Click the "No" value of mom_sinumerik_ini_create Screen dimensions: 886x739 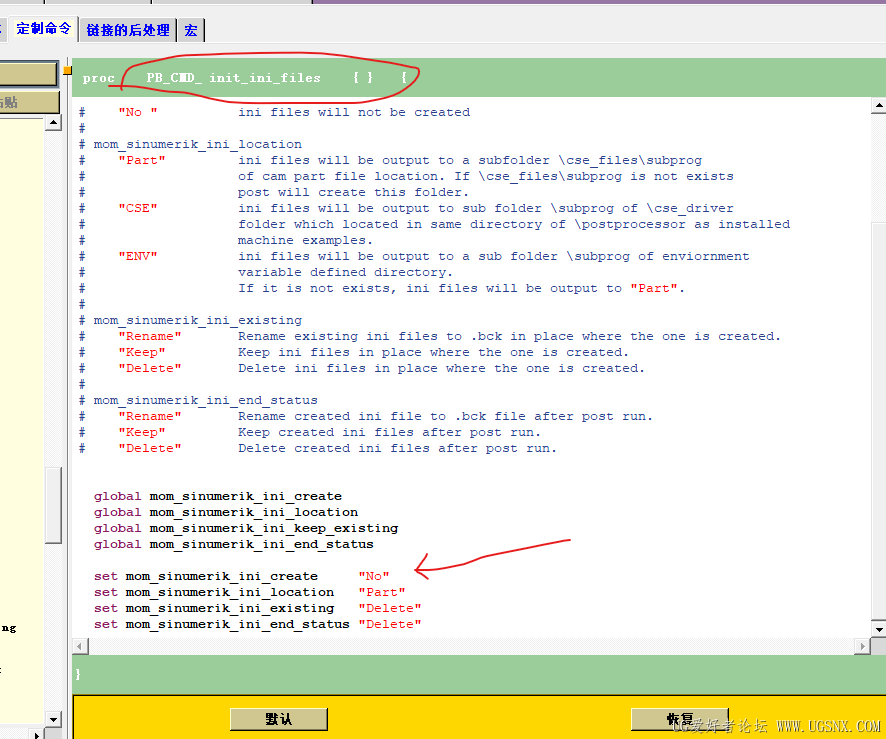[x=373, y=576]
